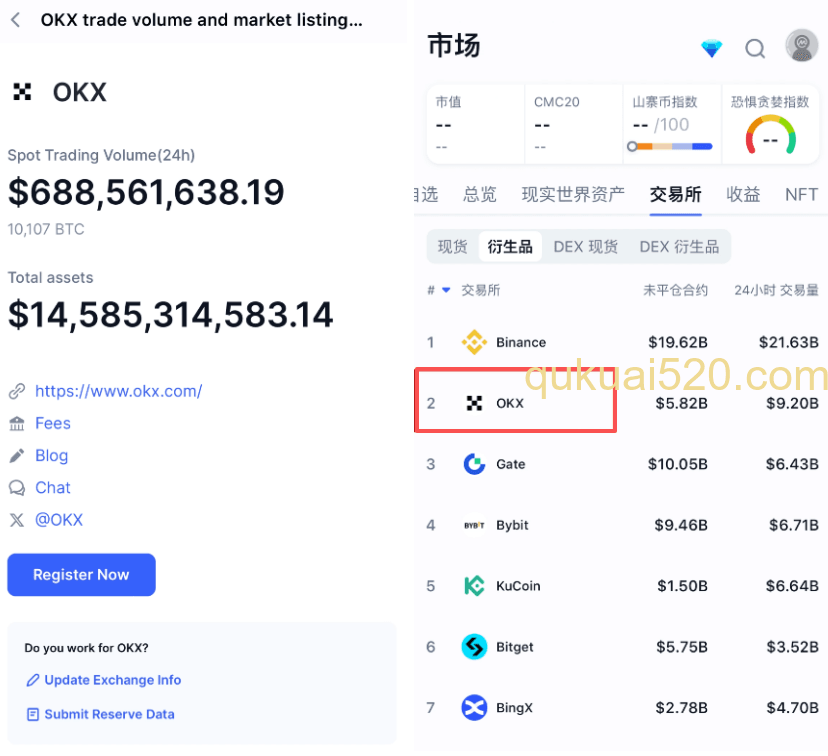Screen dimensions: 828x756
Task: Click the Gate logo in row 3
Action: pos(474,464)
